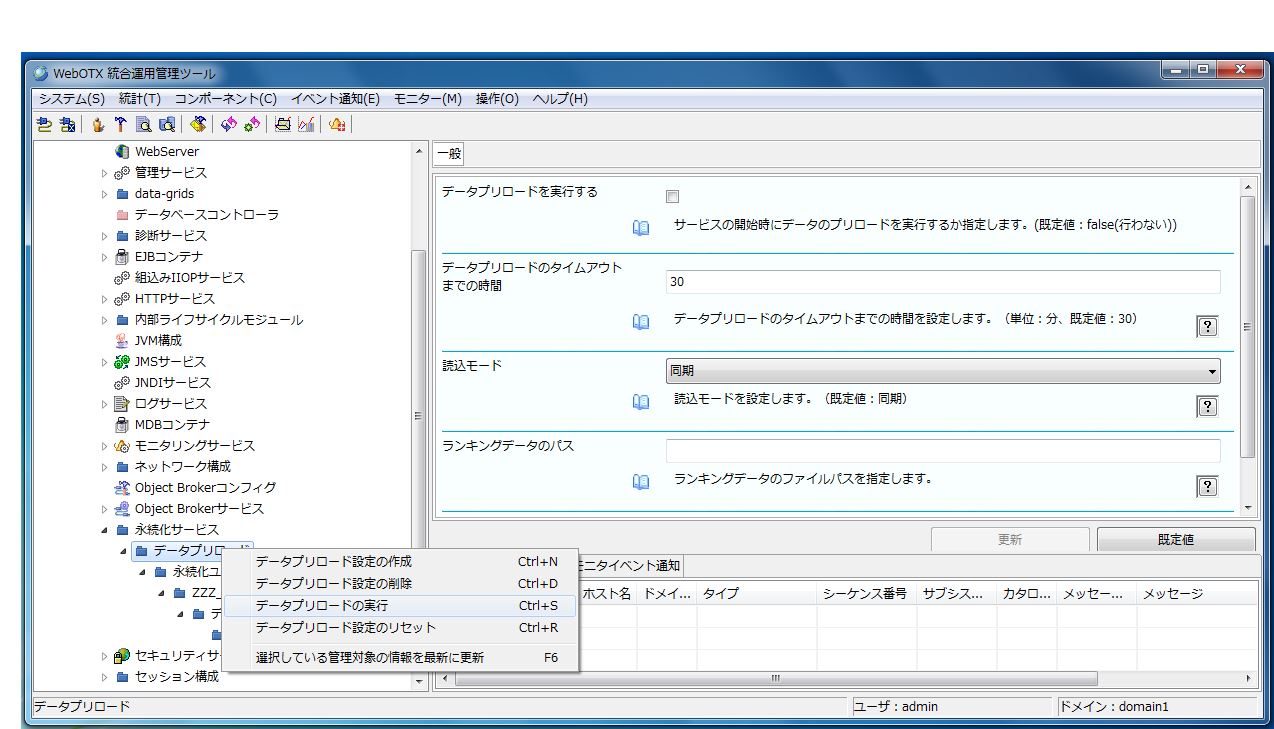Click the bell event notification toolbar icon

click(x=337, y=125)
